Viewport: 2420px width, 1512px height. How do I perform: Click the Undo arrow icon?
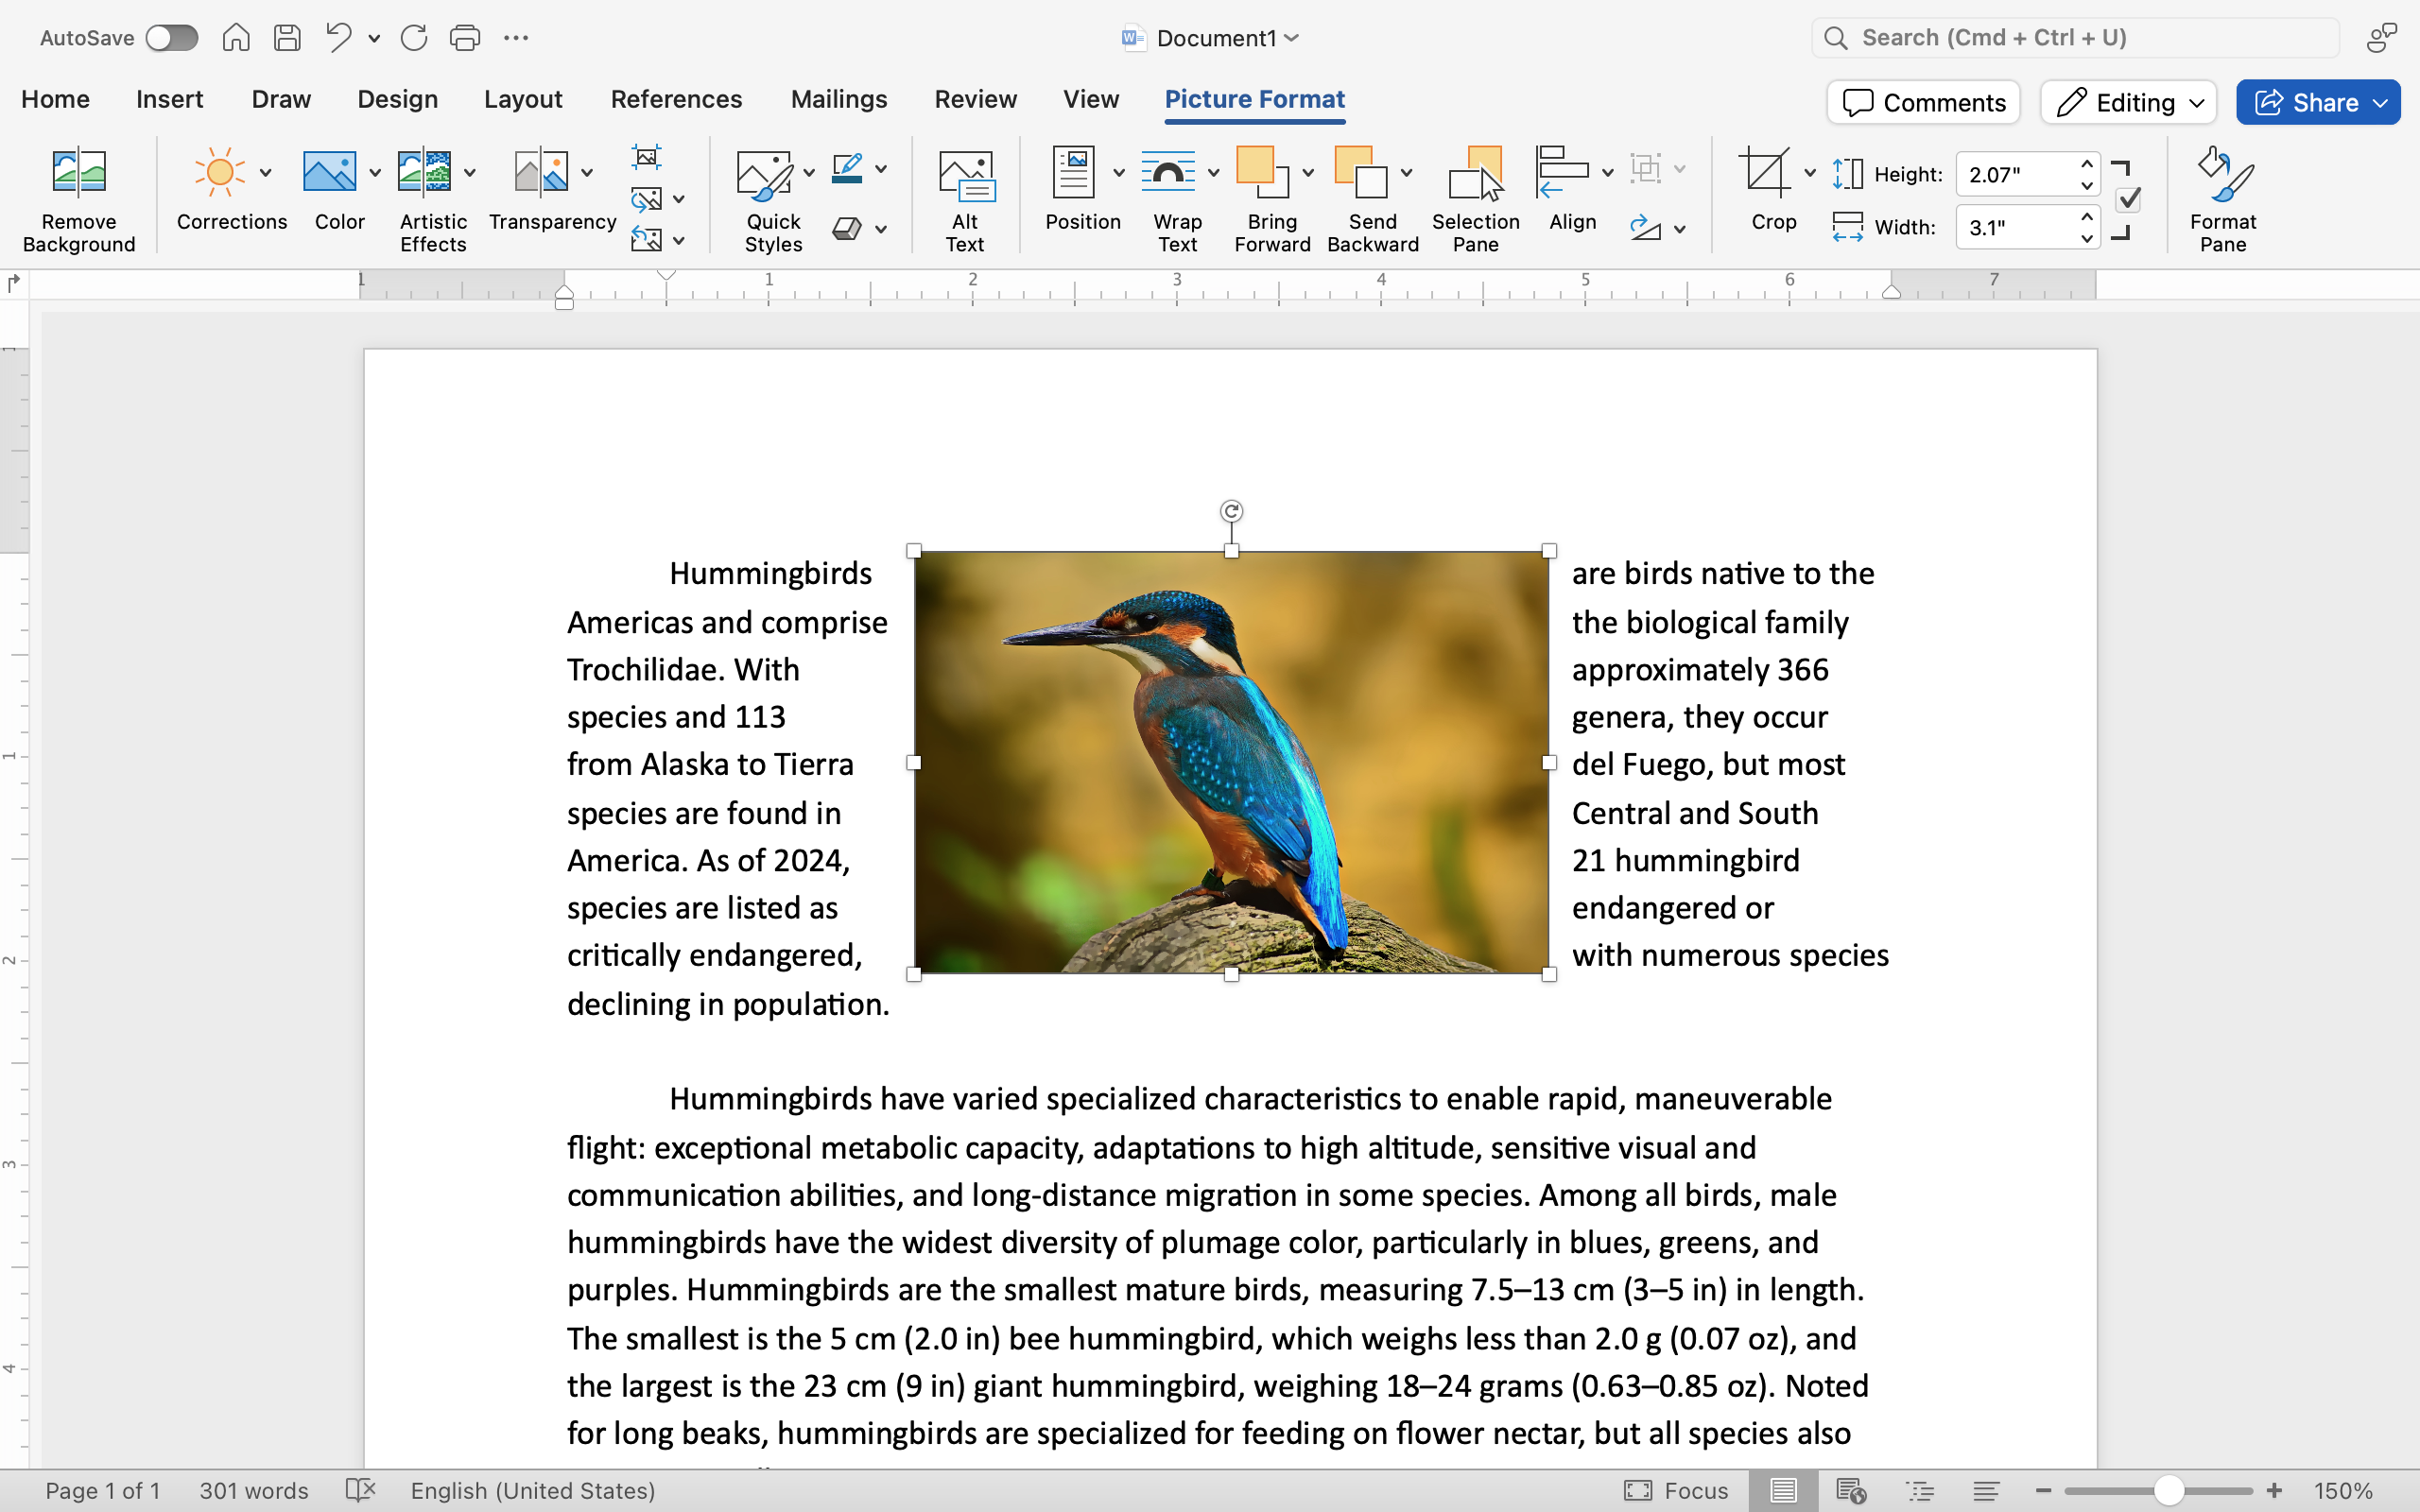click(339, 38)
